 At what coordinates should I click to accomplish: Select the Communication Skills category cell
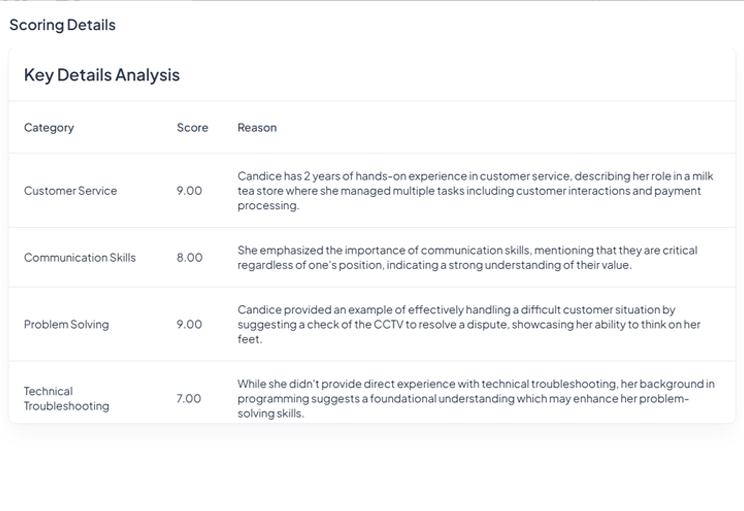80,258
